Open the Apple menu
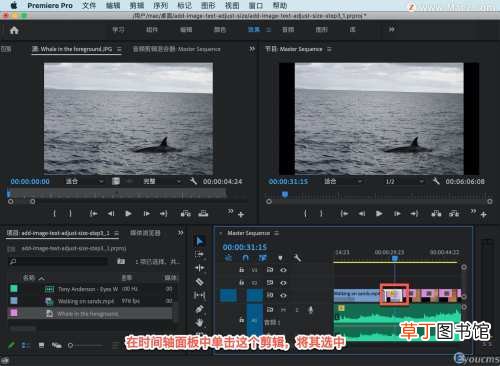500x366 pixels. (x=14, y=5)
